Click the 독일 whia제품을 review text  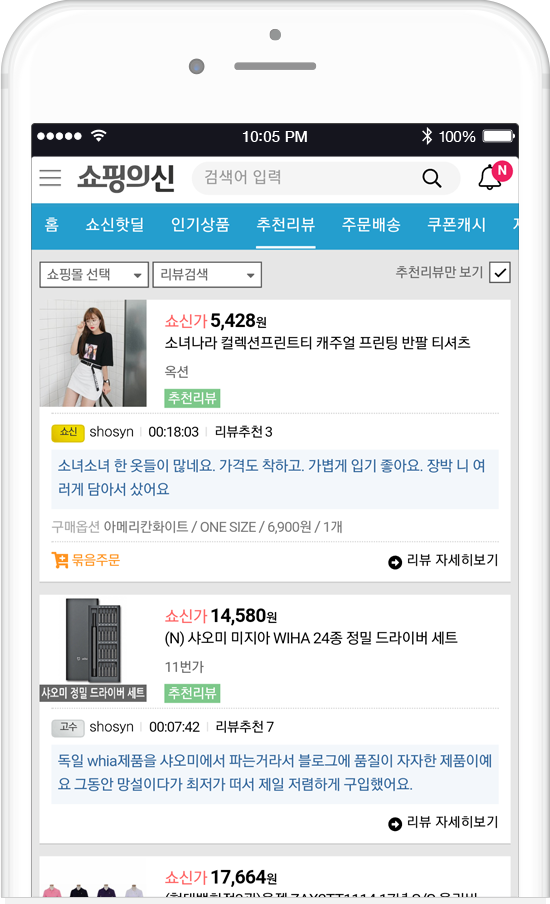pyautogui.click(x=274, y=773)
